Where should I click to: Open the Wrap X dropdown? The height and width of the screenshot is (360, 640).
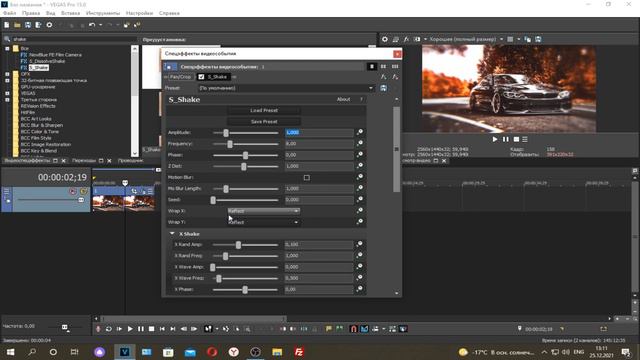263,211
